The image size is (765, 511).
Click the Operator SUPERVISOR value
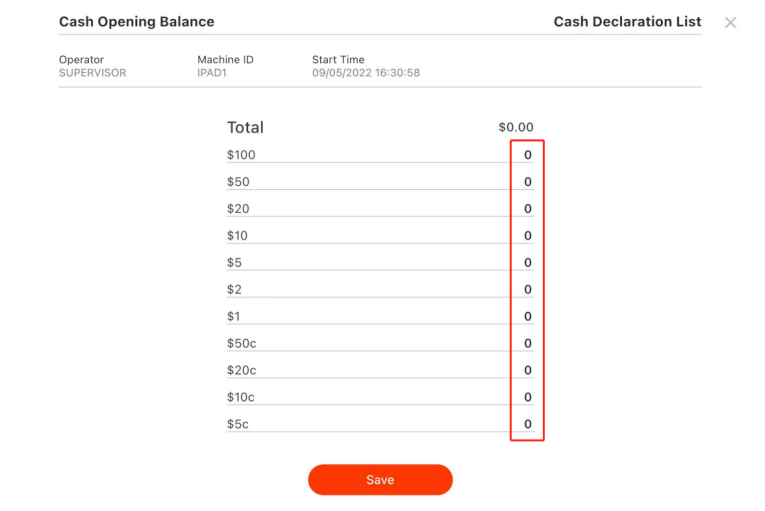[x=93, y=73]
